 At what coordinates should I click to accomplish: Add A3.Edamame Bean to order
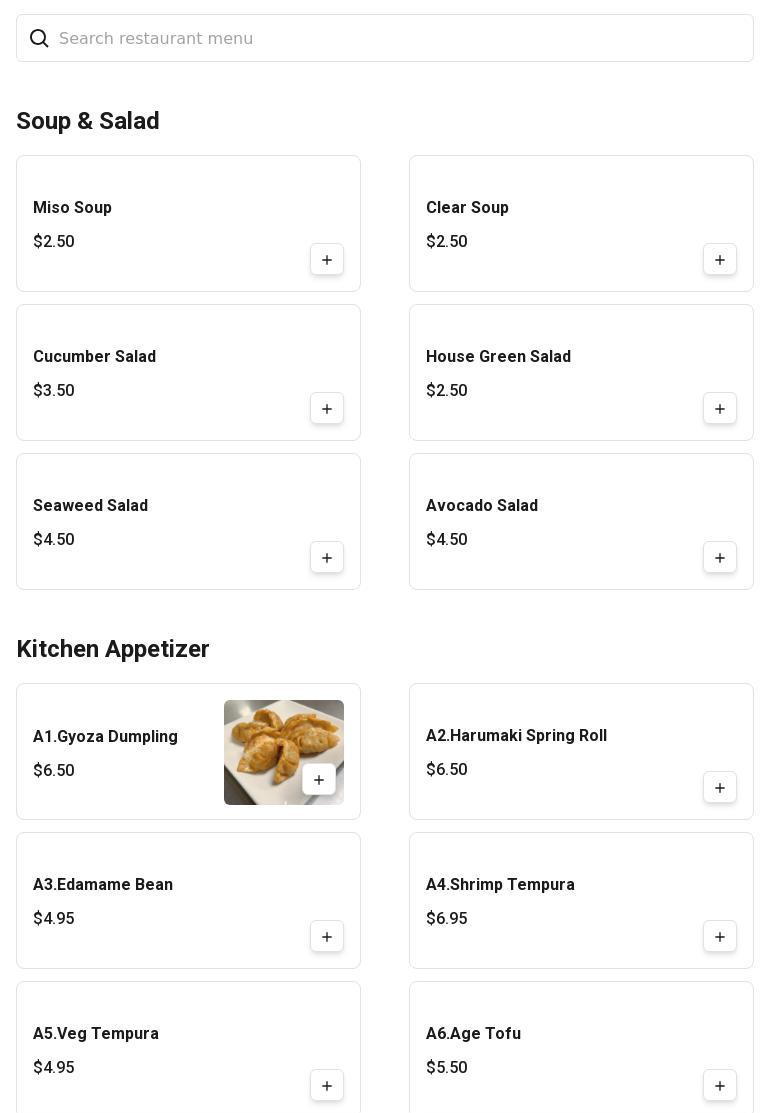(327, 937)
